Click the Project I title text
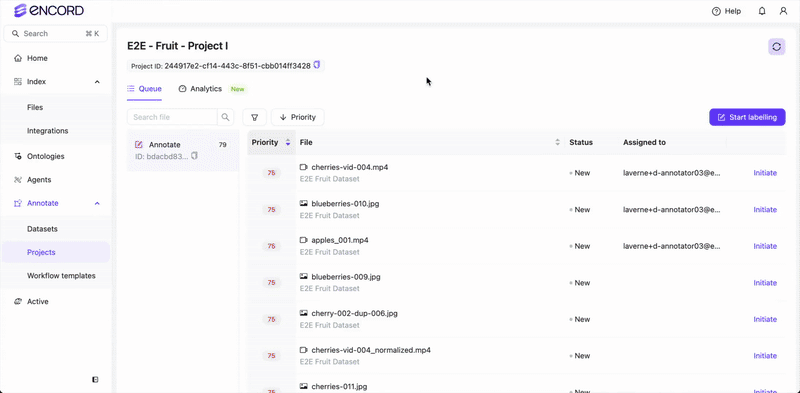This screenshot has width=800, height=393. [x=178, y=46]
